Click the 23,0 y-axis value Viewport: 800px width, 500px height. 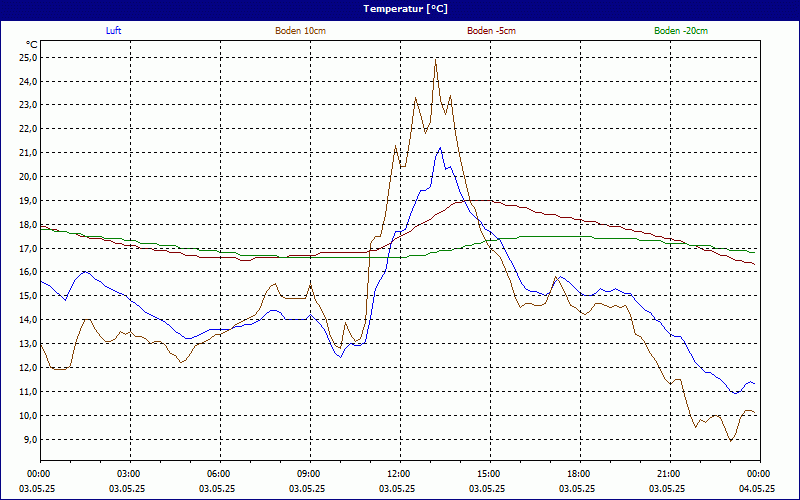29,105
